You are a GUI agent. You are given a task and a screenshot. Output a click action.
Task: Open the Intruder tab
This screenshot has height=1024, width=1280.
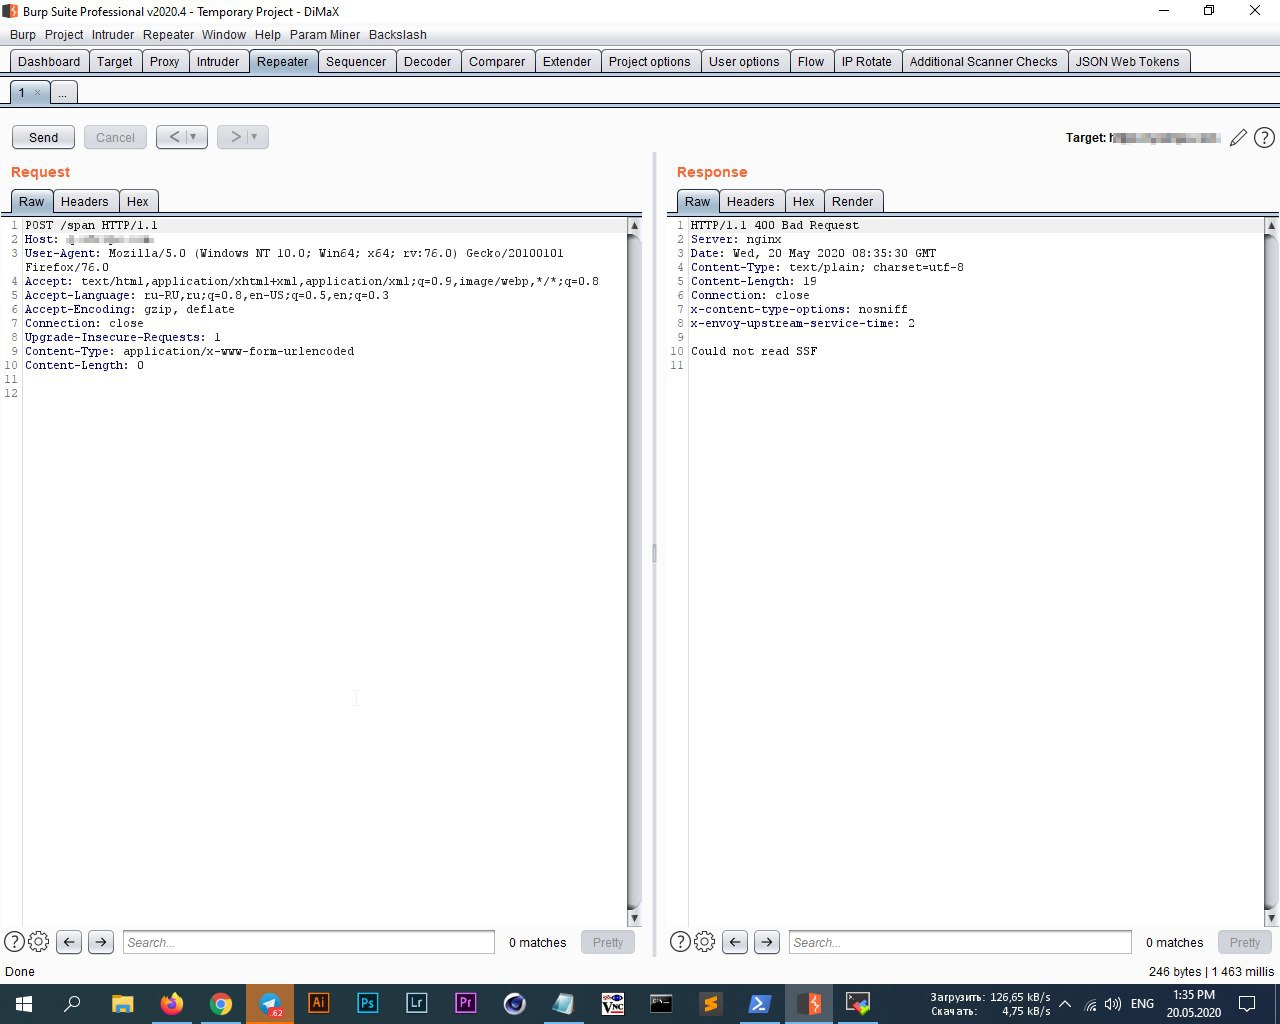tap(218, 61)
